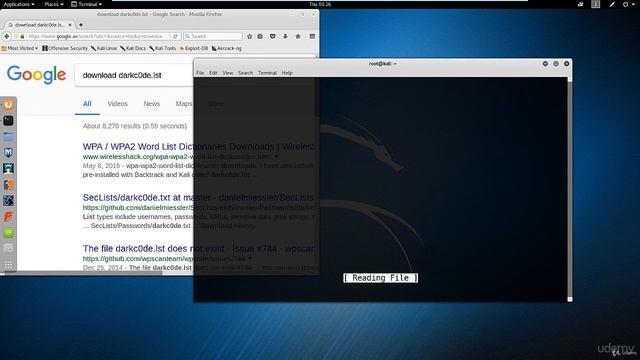Viewport: 640px width, 360px height.
Task: Open Maltego from the dock
Action: (8, 200)
